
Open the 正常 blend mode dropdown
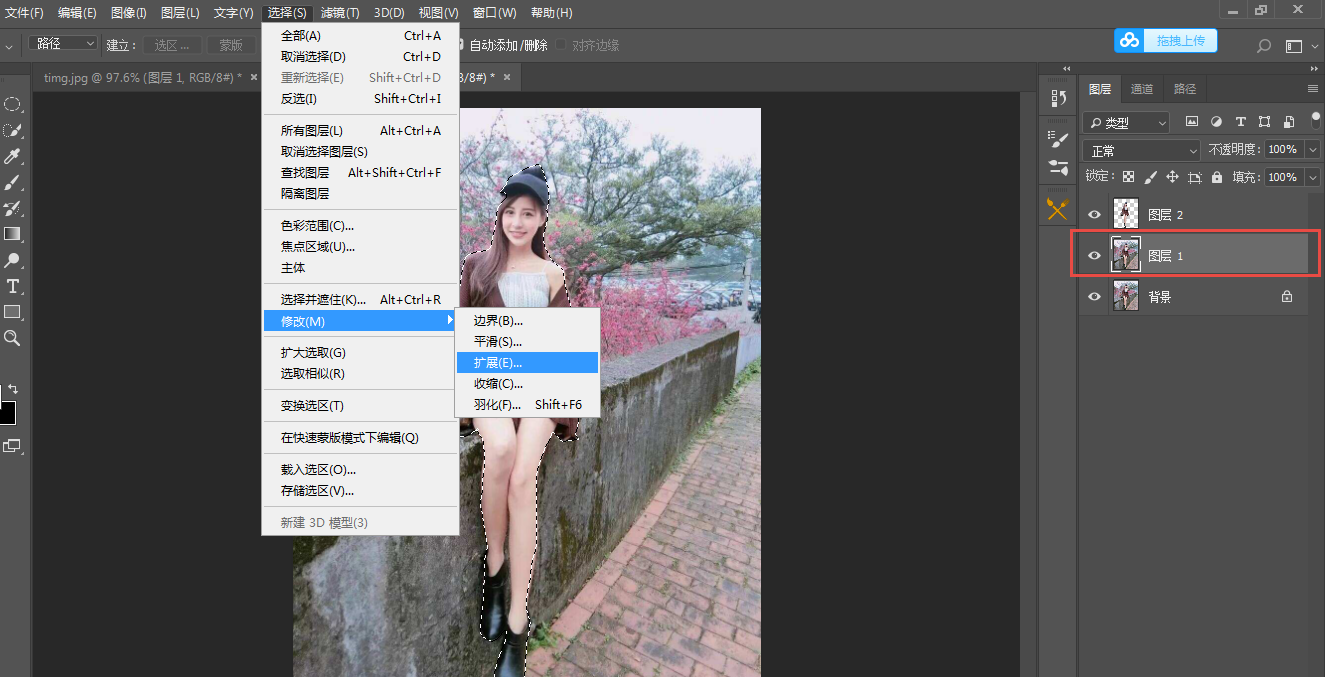(x=1140, y=150)
